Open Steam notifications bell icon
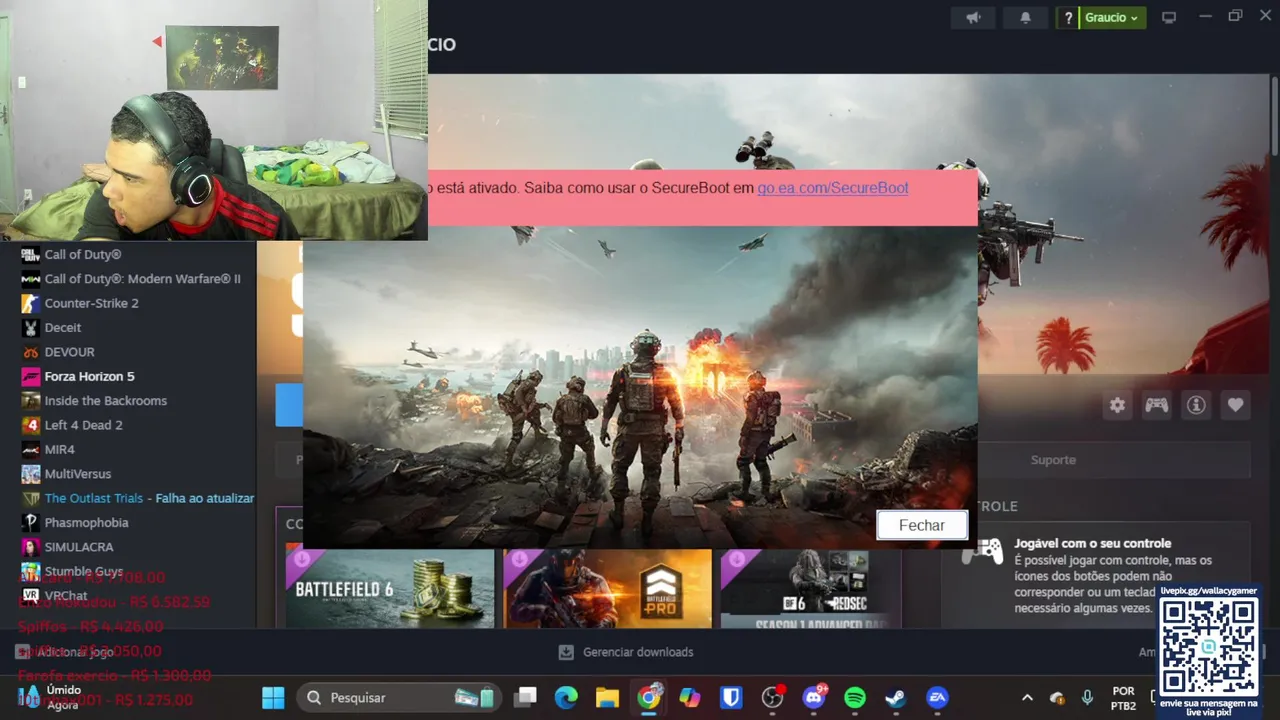Screen dimensions: 1280x720 click(x=1025, y=17)
